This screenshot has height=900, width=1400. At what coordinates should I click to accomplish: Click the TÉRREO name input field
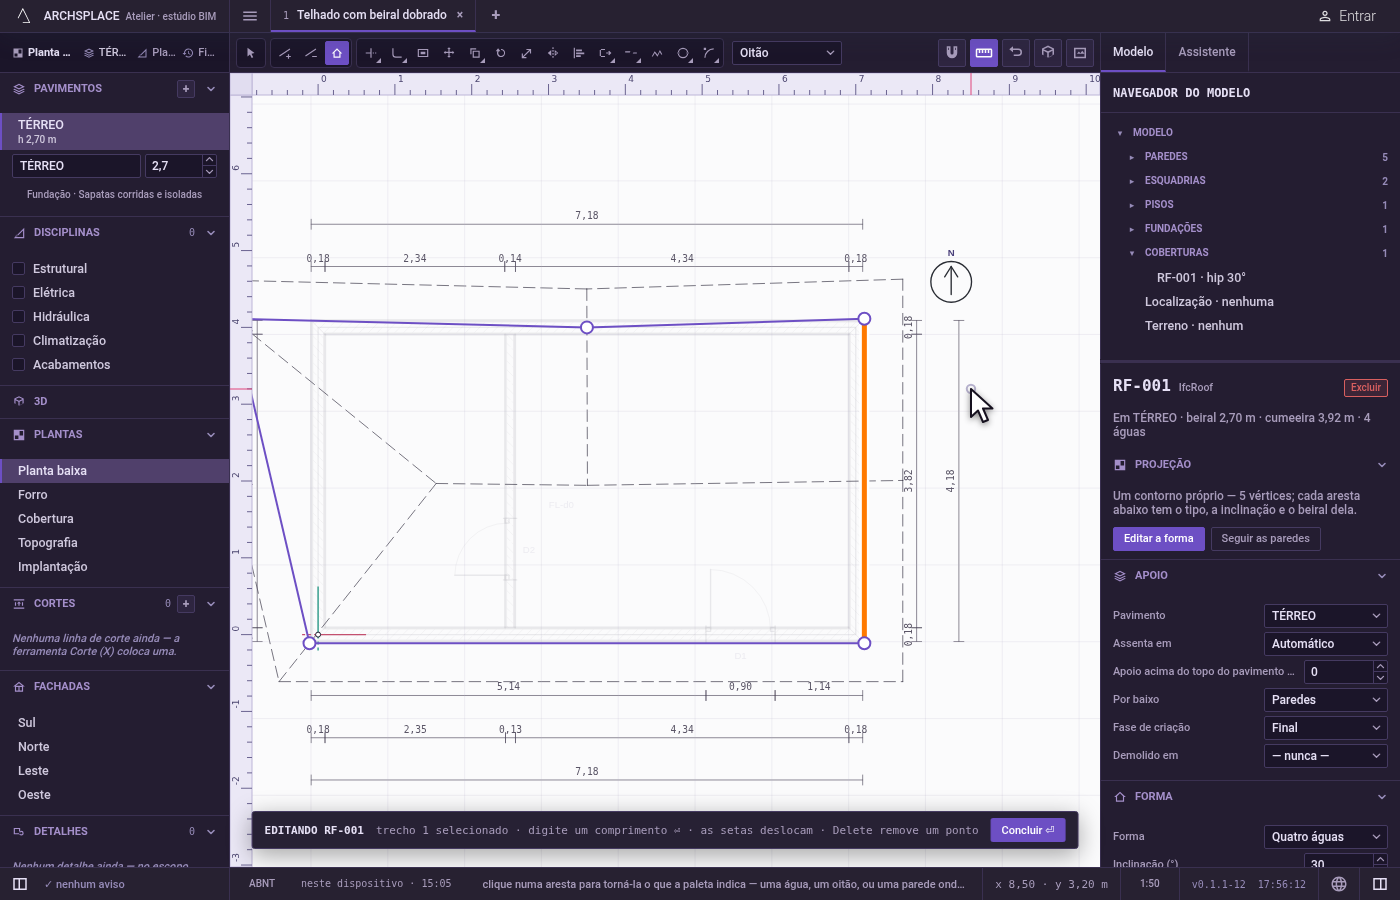(76, 166)
